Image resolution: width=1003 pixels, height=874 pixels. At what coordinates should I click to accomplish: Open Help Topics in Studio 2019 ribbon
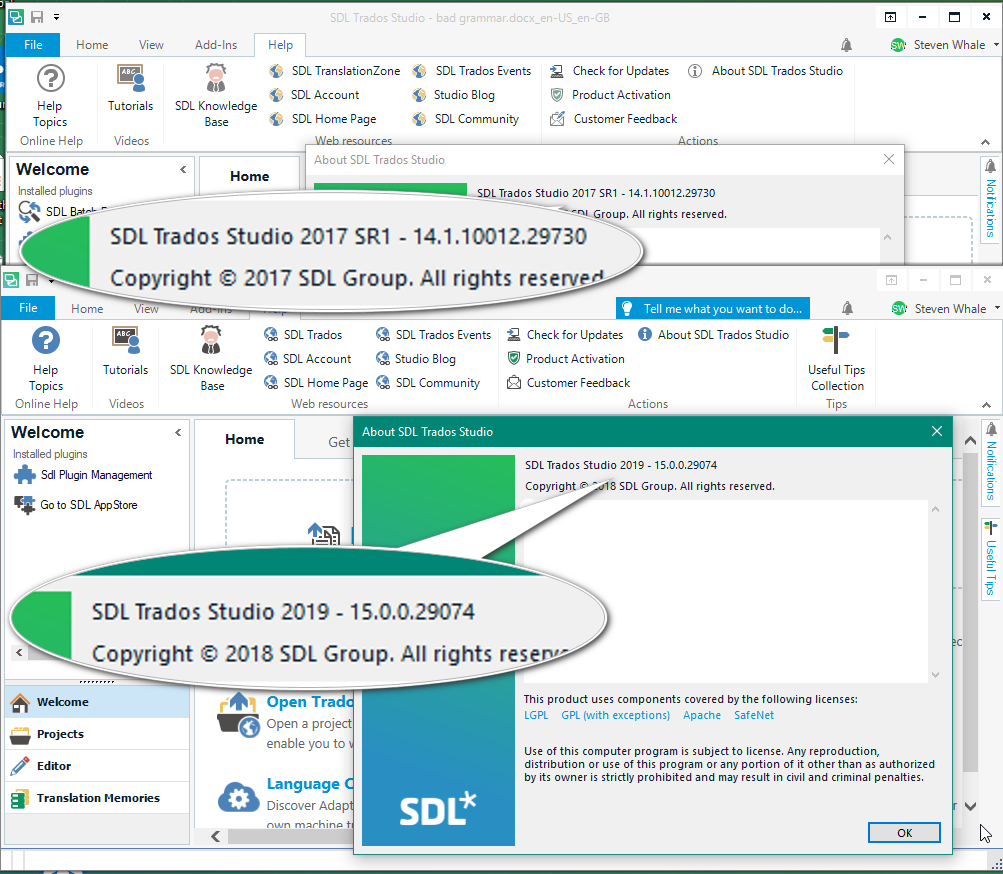point(45,358)
